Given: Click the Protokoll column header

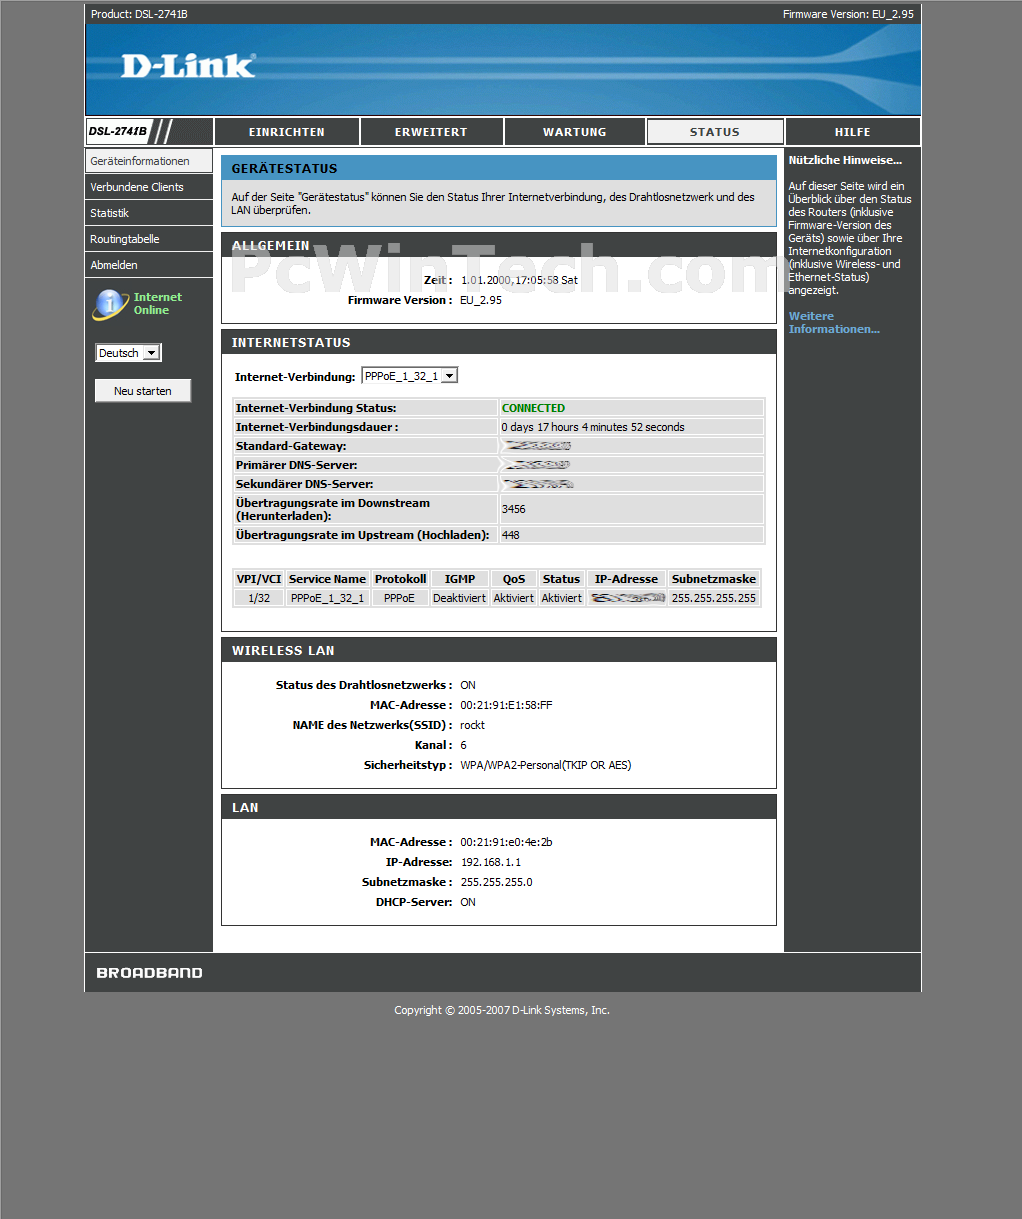Looking at the screenshot, I should 400,579.
